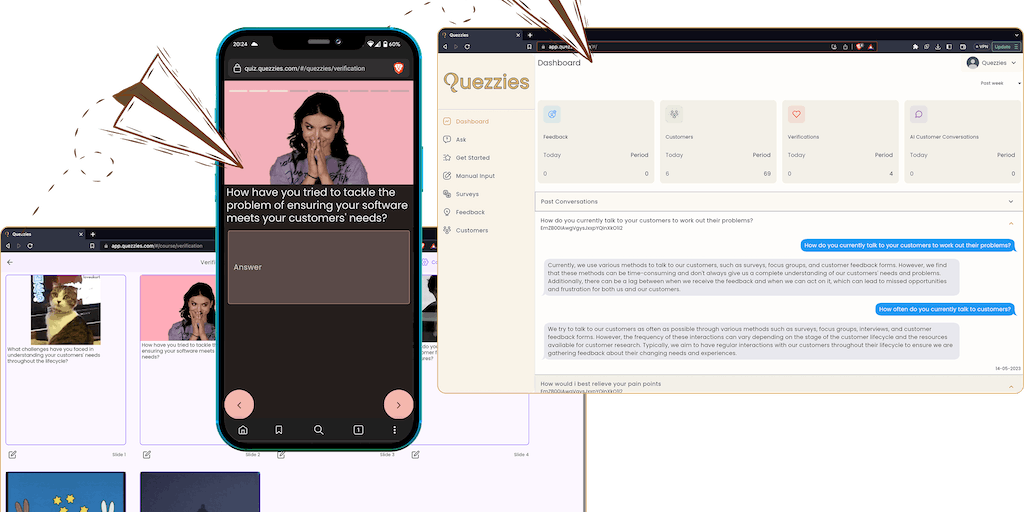
Task: Open extensions puzzle icon in dashboard browser
Action: [916, 47]
